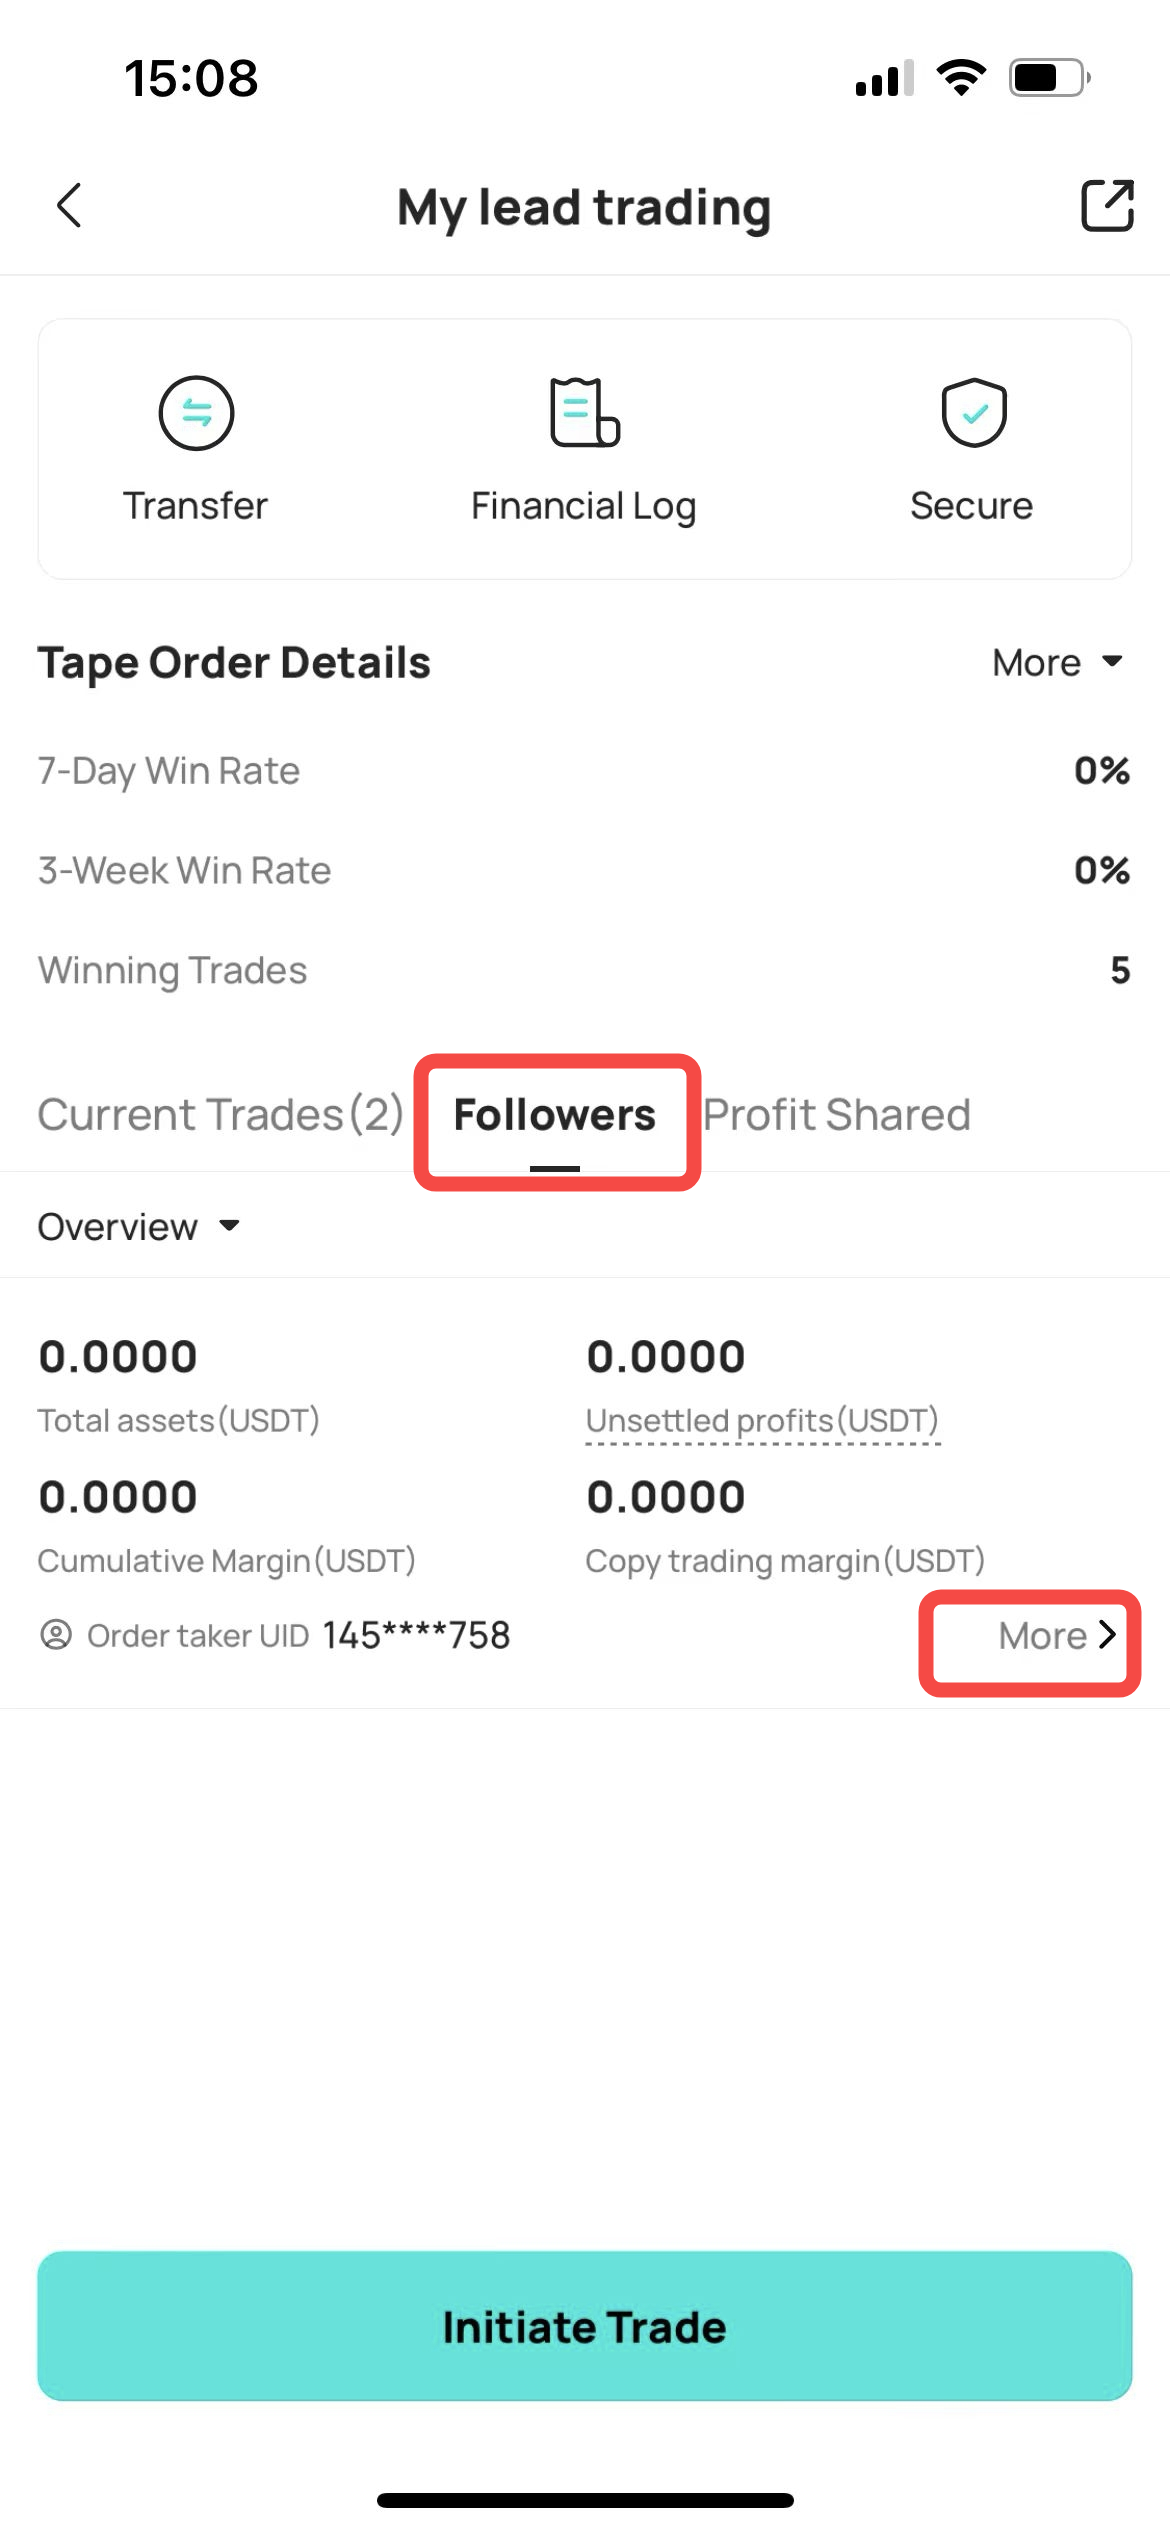Image resolution: width=1170 pixels, height=2532 pixels.
Task: Tap the Transfer swap icon
Action: (x=196, y=413)
